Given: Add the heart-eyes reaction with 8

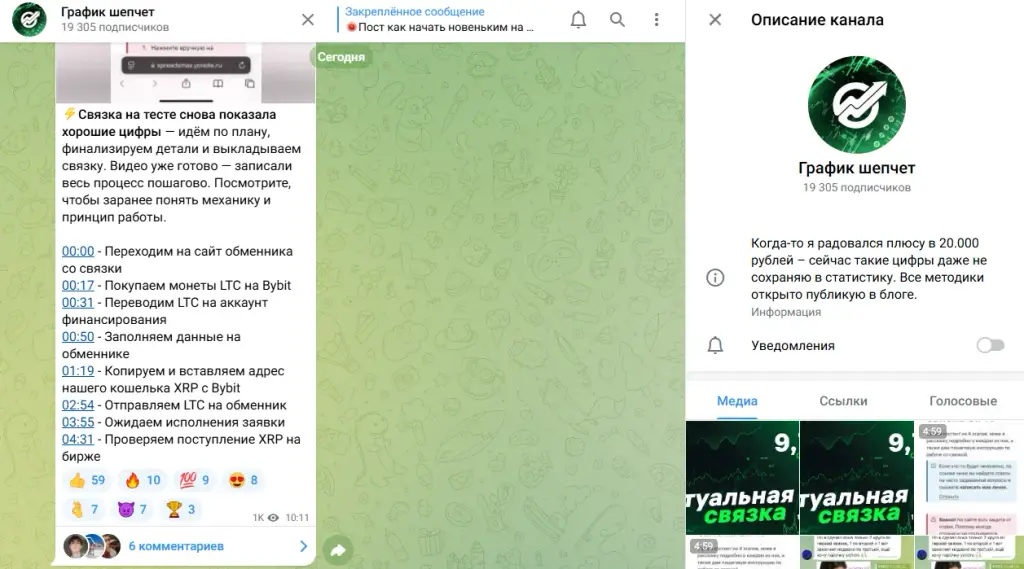Looking at the screenshot, I should pyautogui.click(x=243, y=480).
